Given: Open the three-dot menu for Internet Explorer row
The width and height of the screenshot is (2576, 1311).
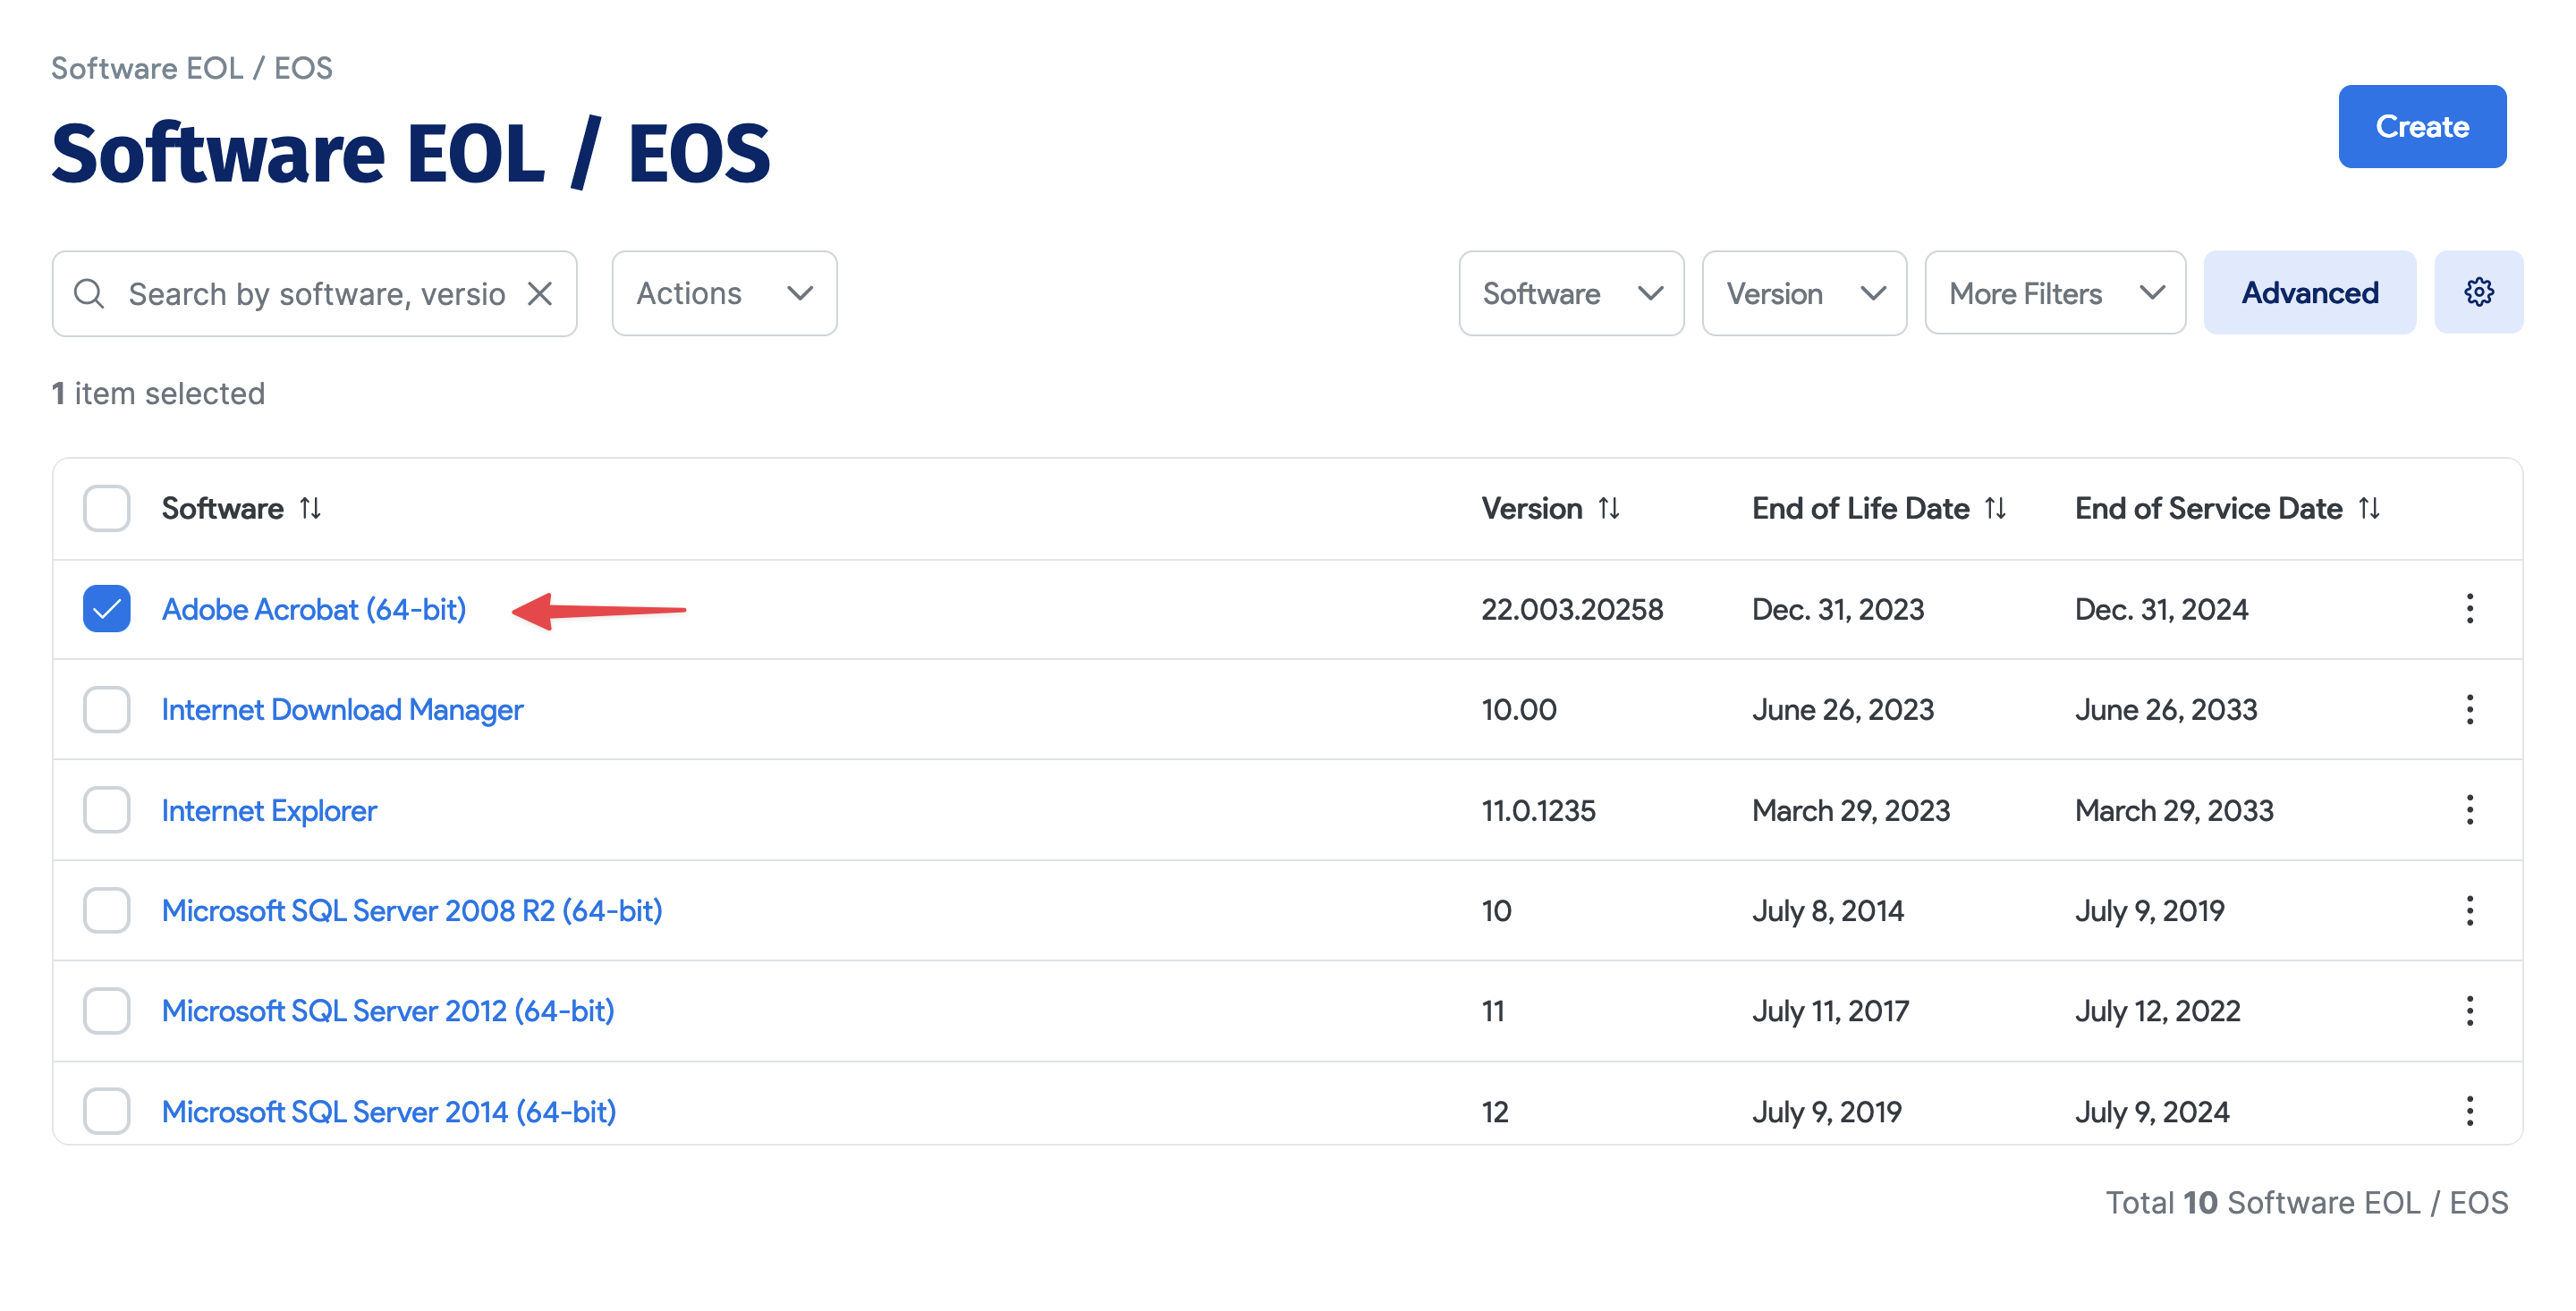Looking at the screenshot, I should click(2470, 810).
